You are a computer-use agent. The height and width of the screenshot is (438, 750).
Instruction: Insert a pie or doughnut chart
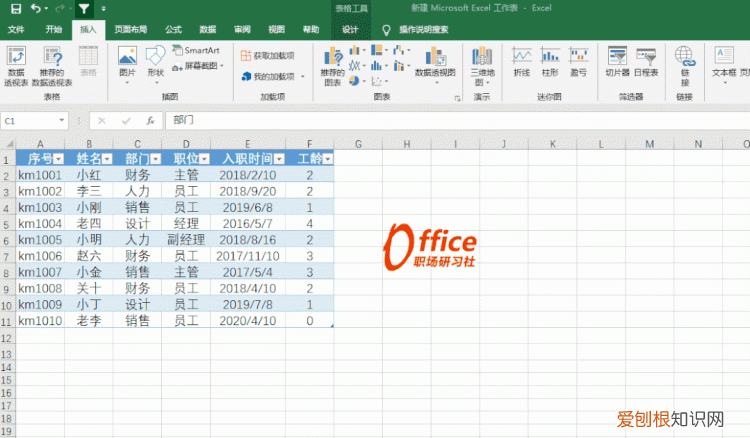pos(357,81)
